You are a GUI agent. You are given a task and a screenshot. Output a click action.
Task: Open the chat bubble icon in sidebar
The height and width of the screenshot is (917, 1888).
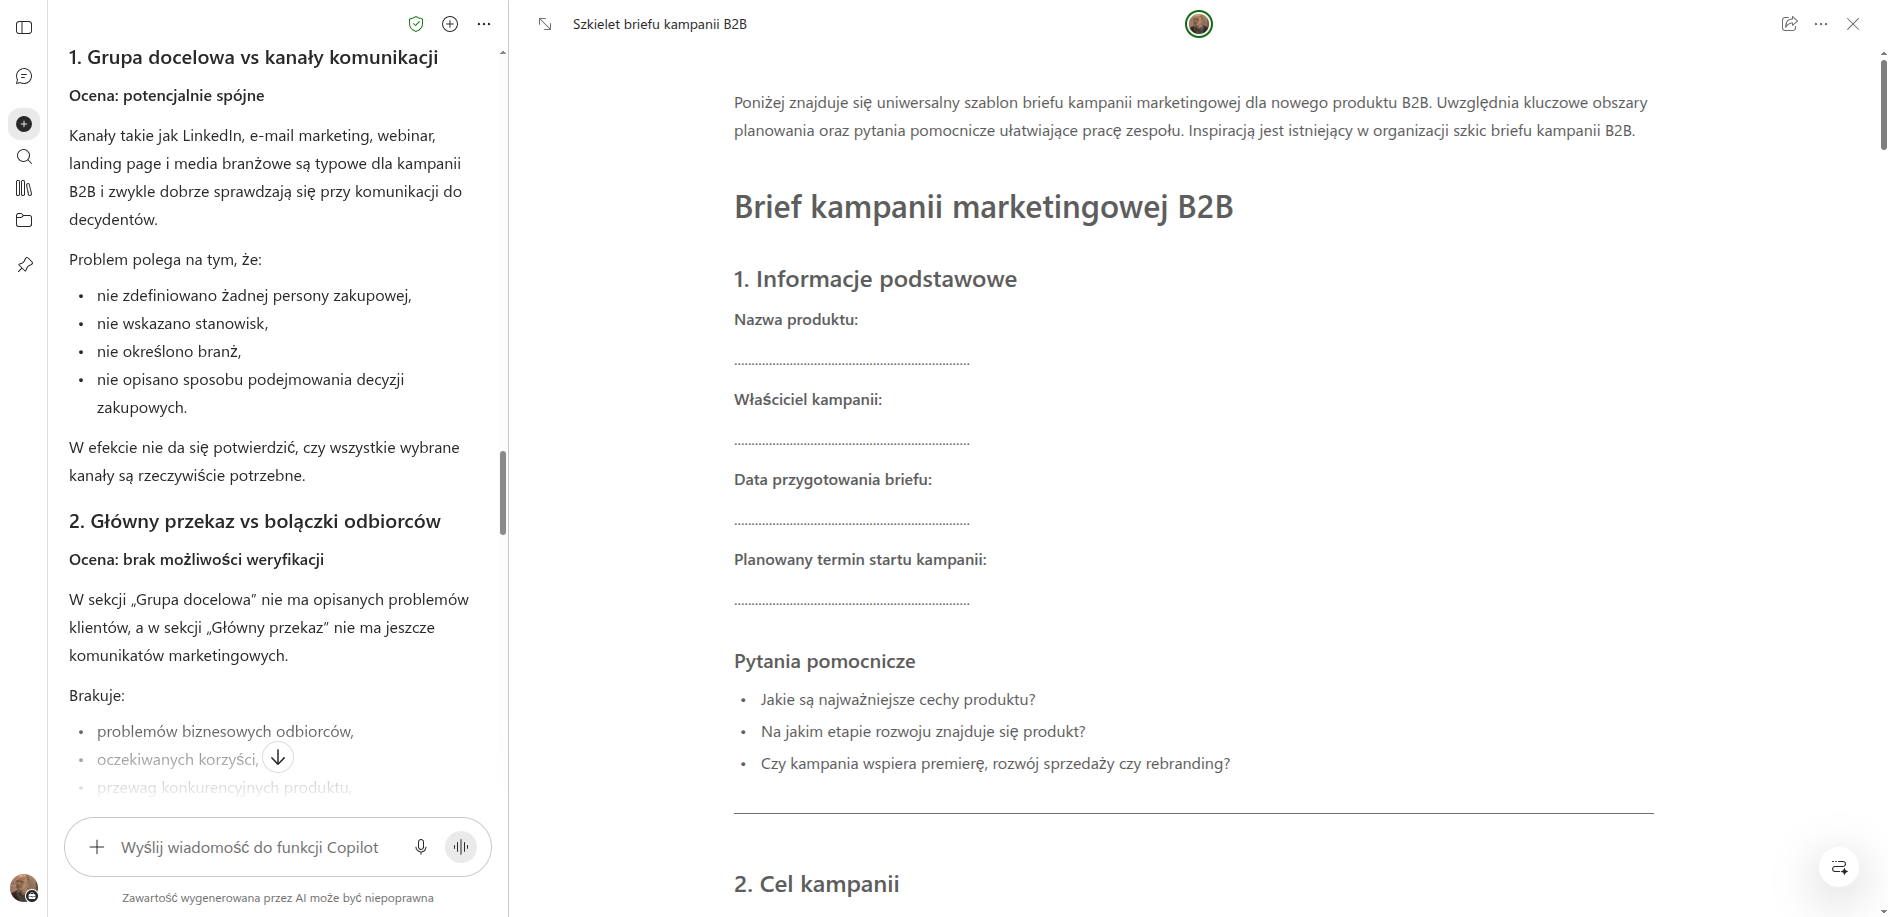click(x=24, y=76)
